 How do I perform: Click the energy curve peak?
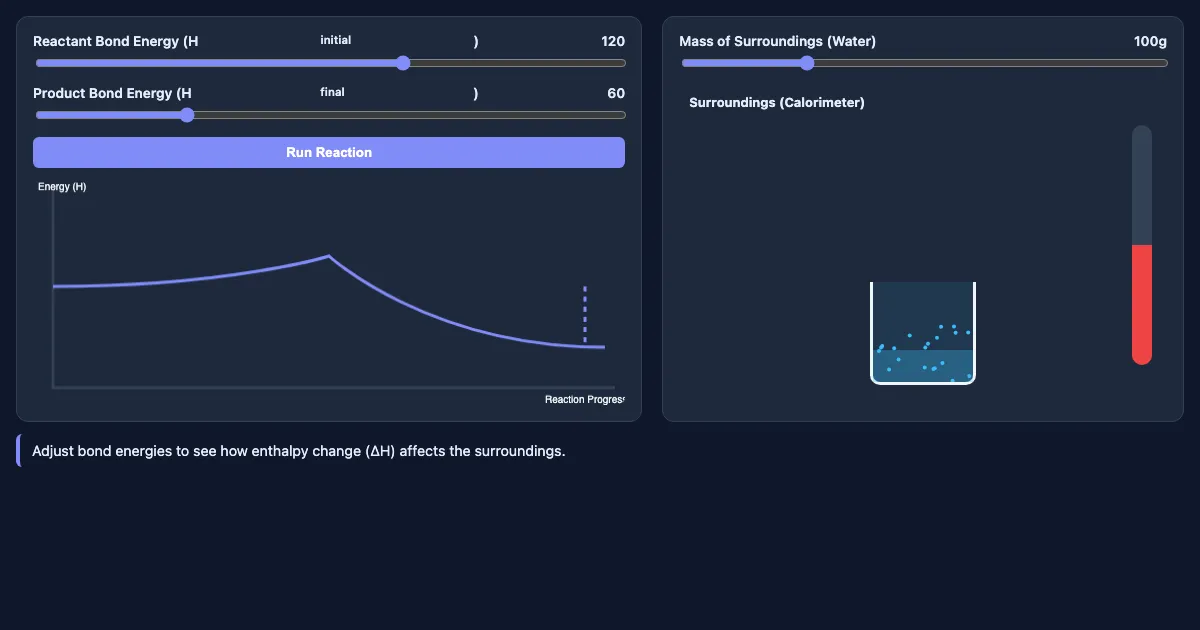tap(328, 256)
